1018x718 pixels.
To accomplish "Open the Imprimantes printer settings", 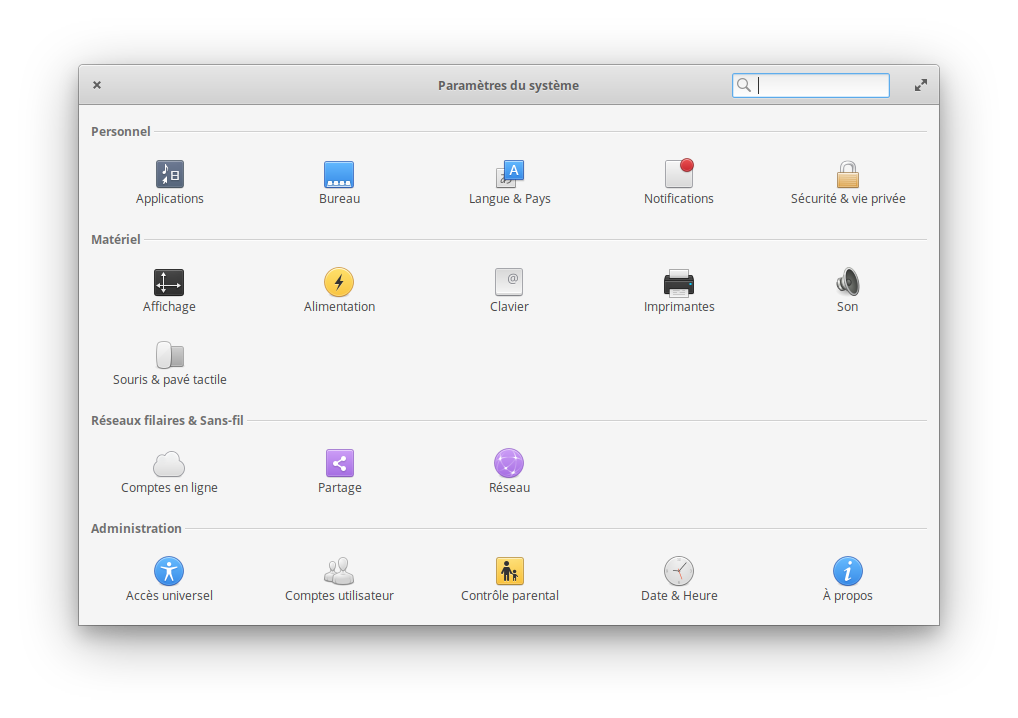I will tap(678, 291).
